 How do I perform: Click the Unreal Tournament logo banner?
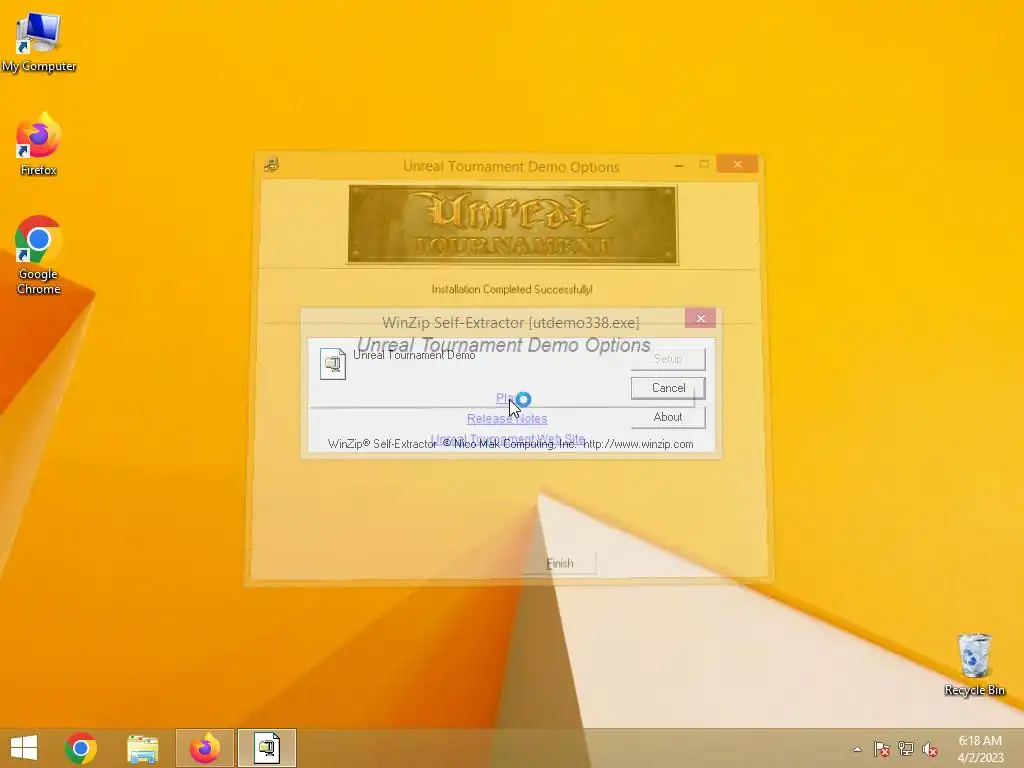513,225
